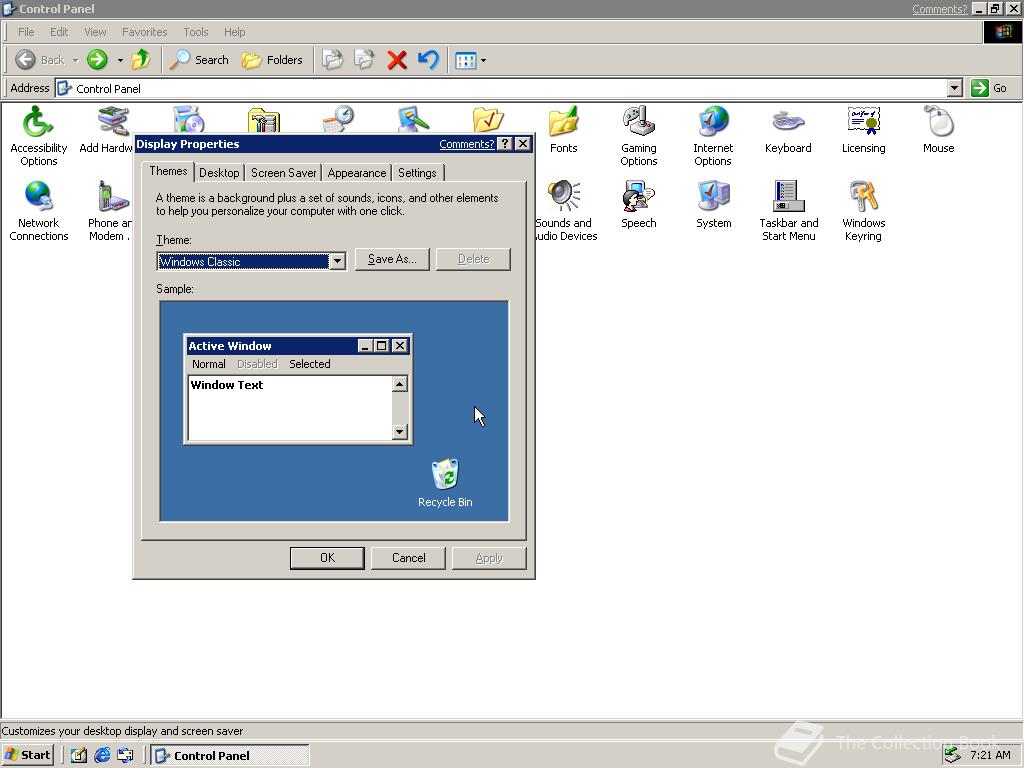Click Comments link in Display Properties

pos(466,144)
